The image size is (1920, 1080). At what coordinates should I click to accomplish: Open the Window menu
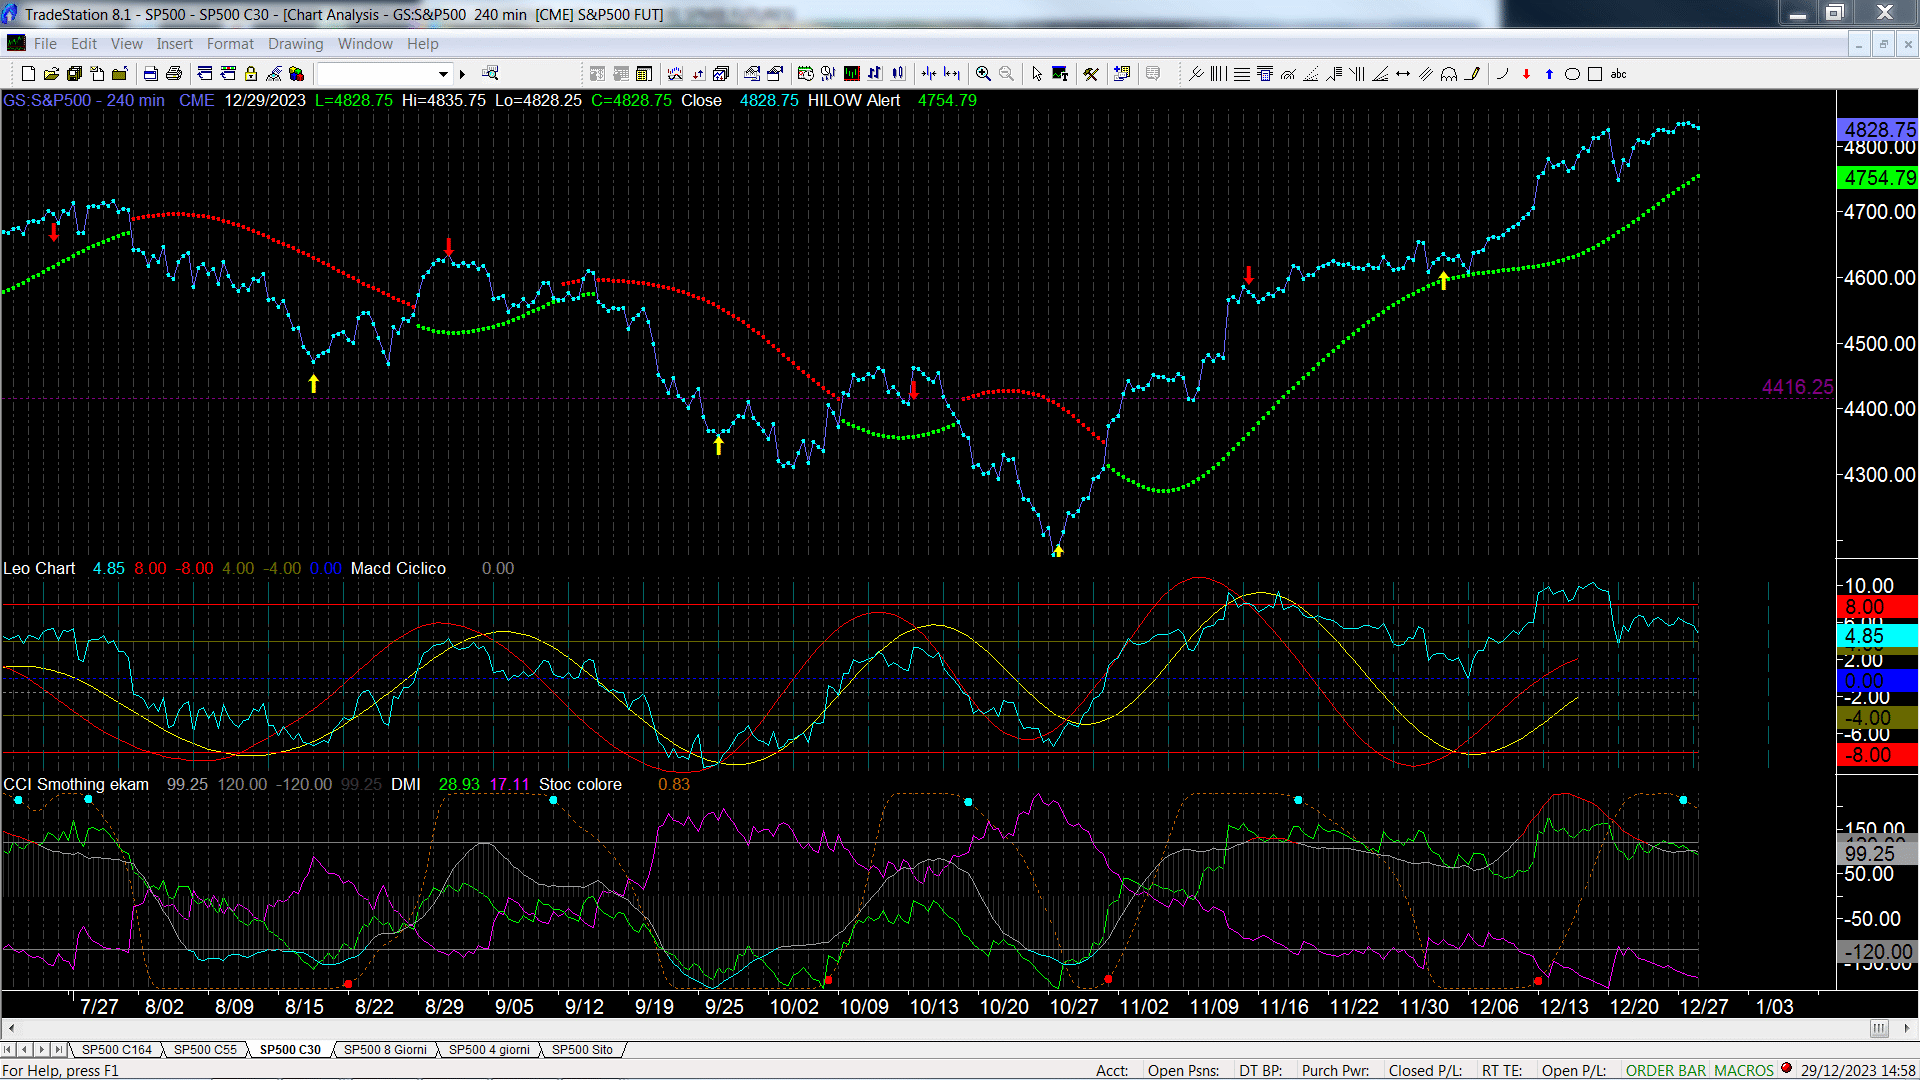point(365,44)
